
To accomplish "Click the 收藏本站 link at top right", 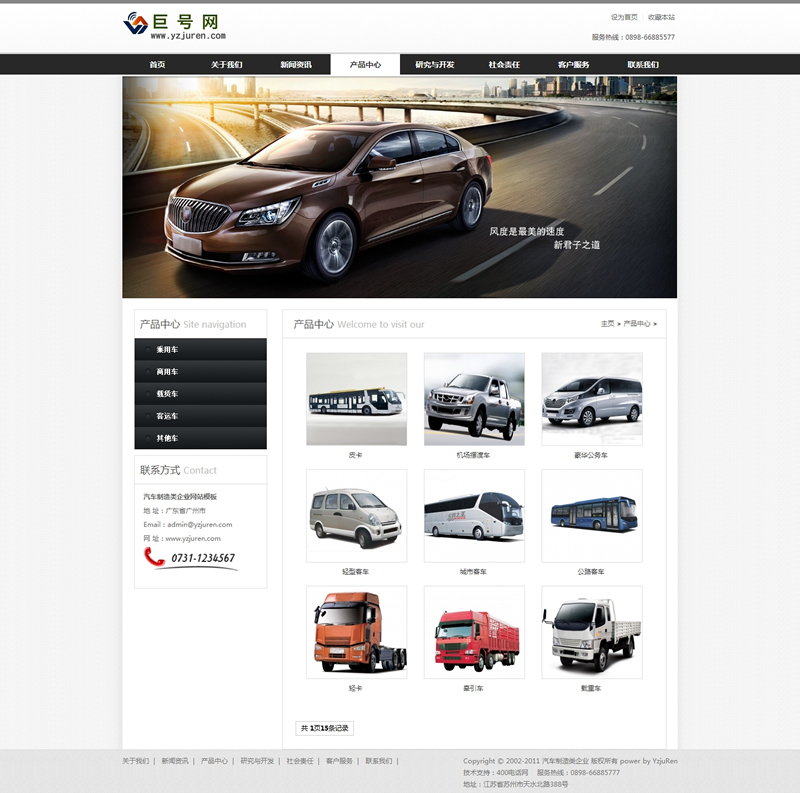I will pos(661,17).
